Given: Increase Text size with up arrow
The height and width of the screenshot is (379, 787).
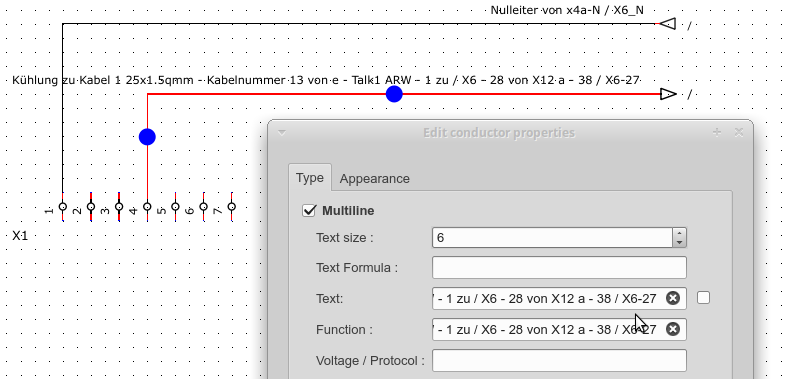Looking at the screenshot, I should point(680,233).
